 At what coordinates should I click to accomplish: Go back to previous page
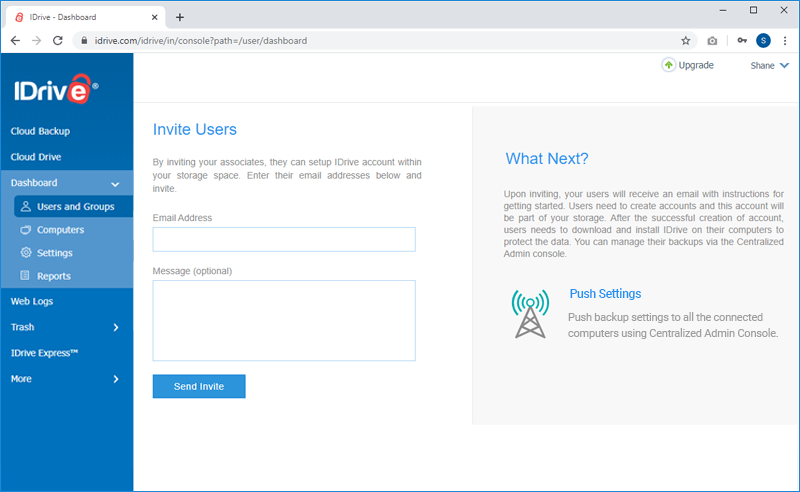(x=15, y=41)
